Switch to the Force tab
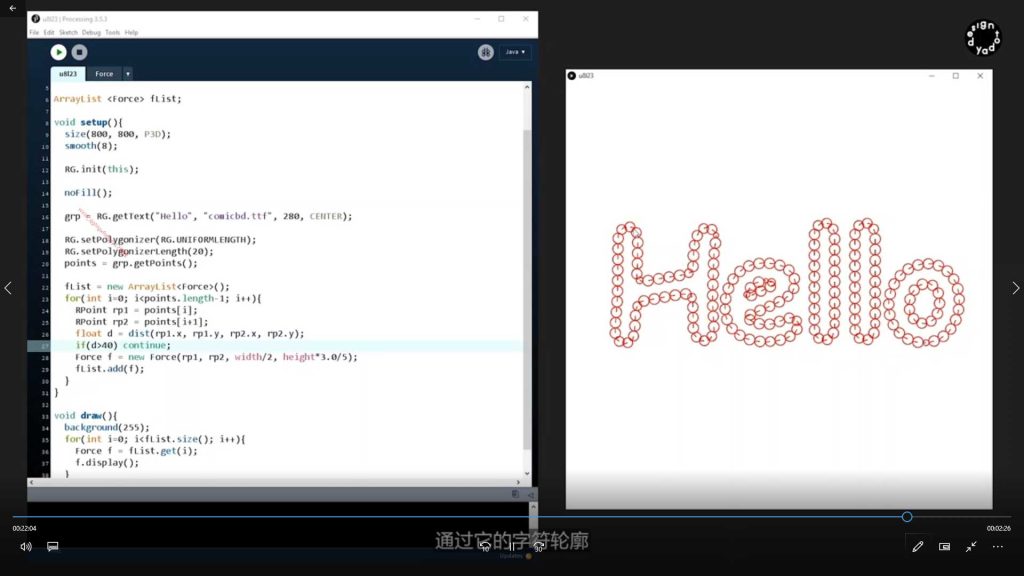The image size is (1024, 576). pos(104,74)
